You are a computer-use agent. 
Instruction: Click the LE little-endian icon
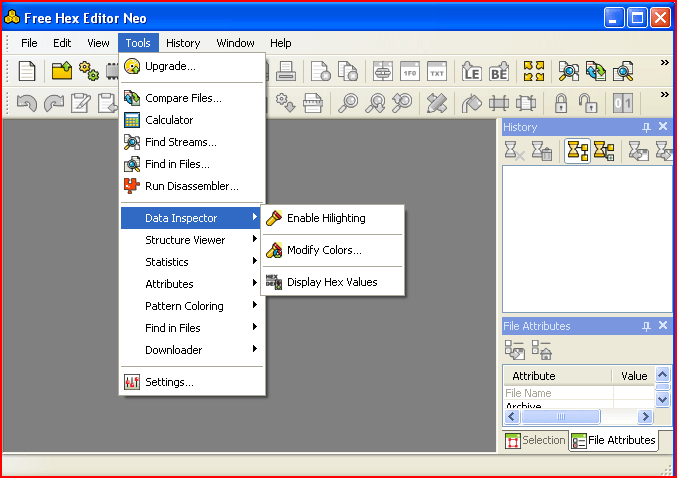point(471,71)
